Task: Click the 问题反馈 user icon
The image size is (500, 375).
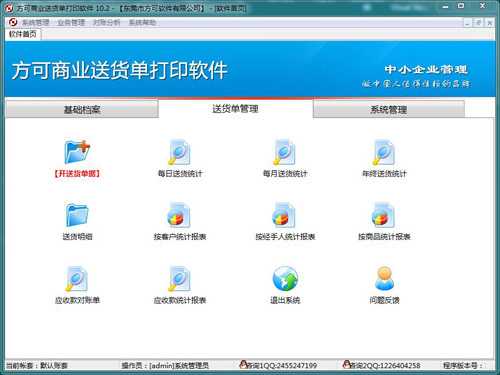Action: (384, 279)
